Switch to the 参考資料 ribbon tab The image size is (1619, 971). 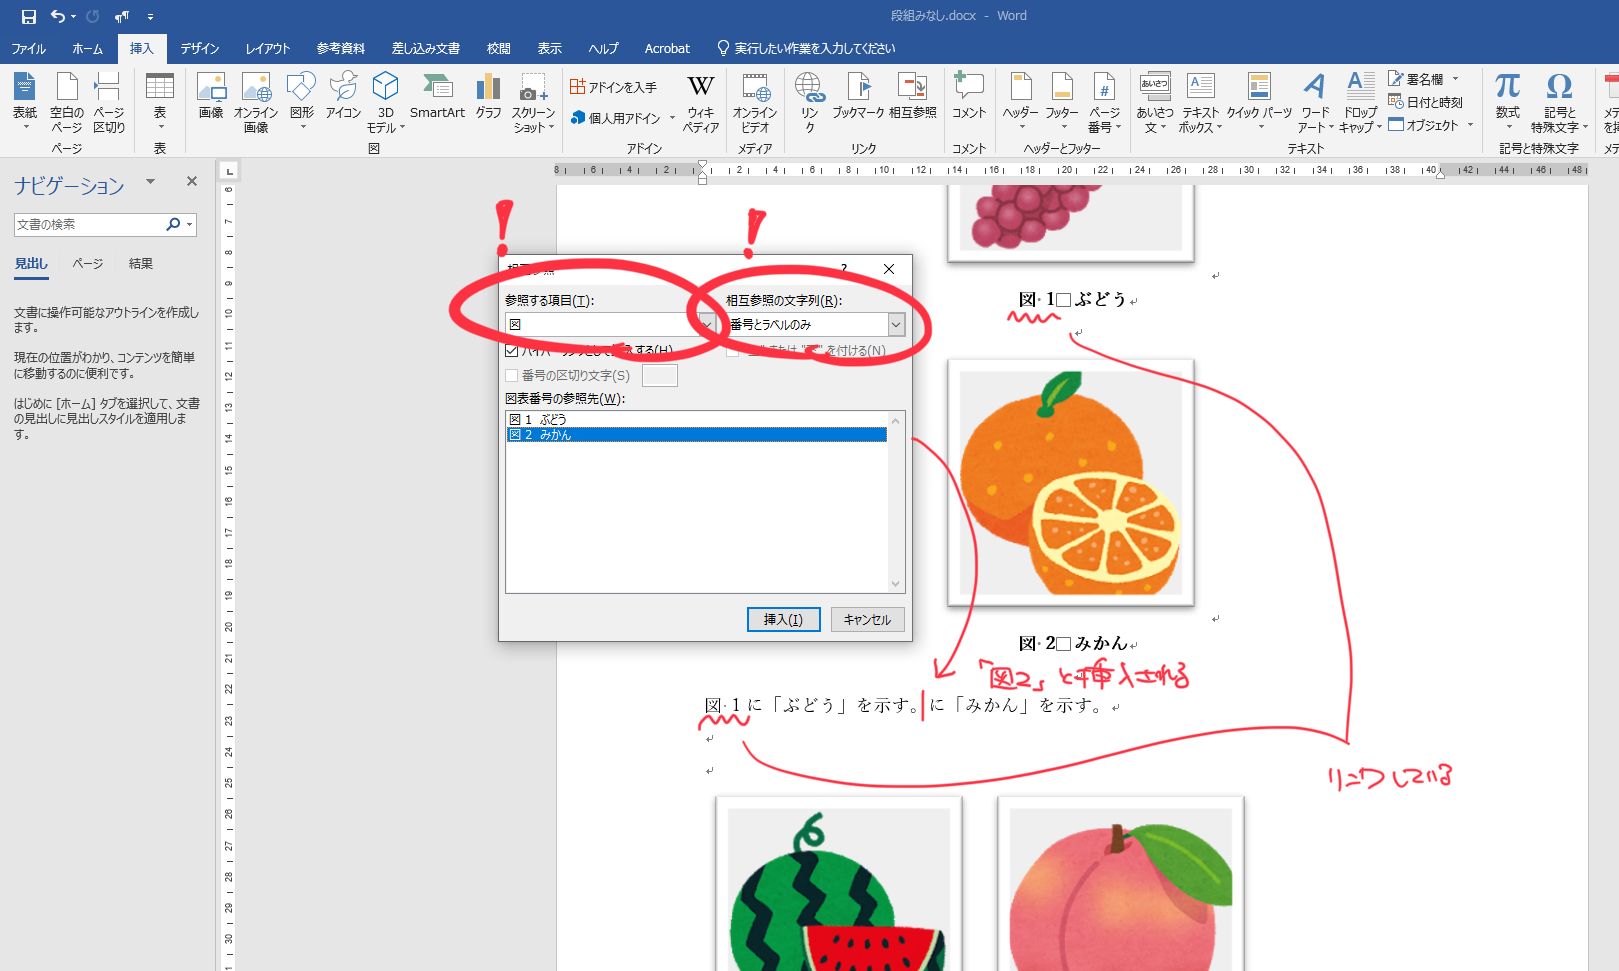[x=341, y=47]
